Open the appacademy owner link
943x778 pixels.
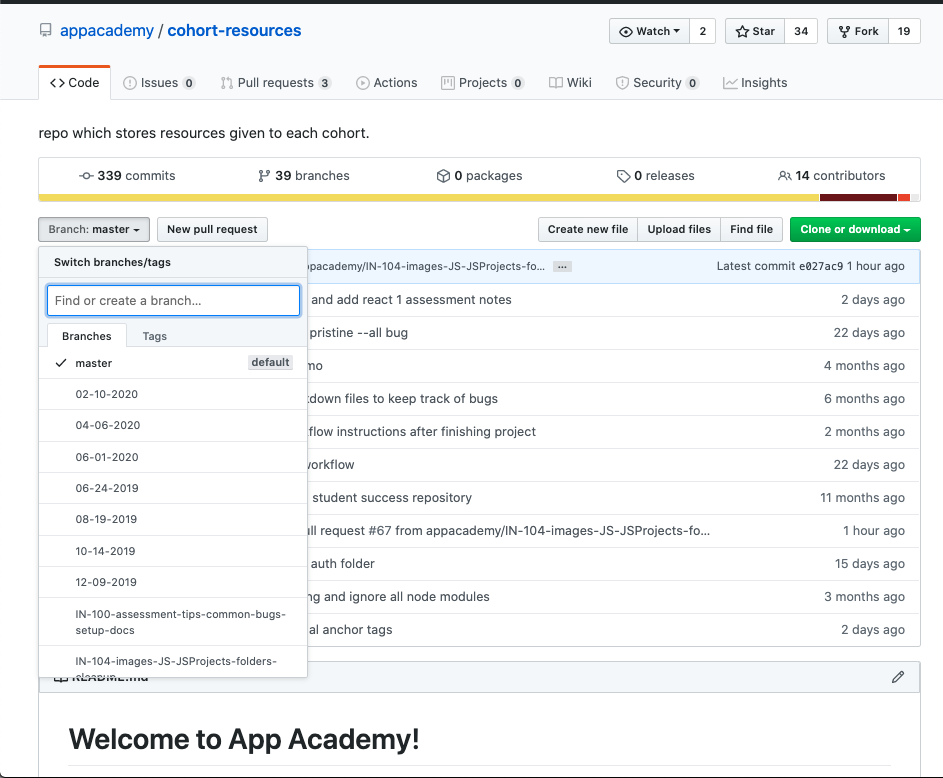(x=107, y=31)
